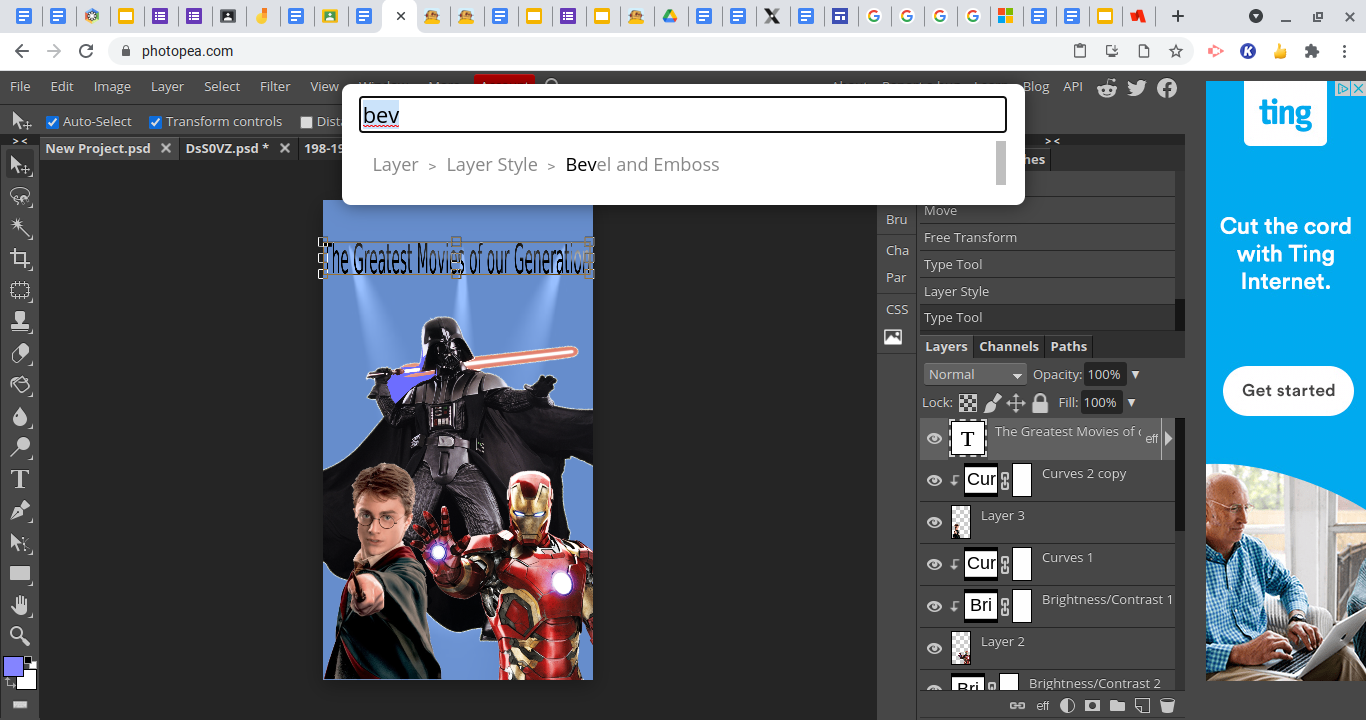Close the DsS0VZ.psd document tab

click(285, 148)
